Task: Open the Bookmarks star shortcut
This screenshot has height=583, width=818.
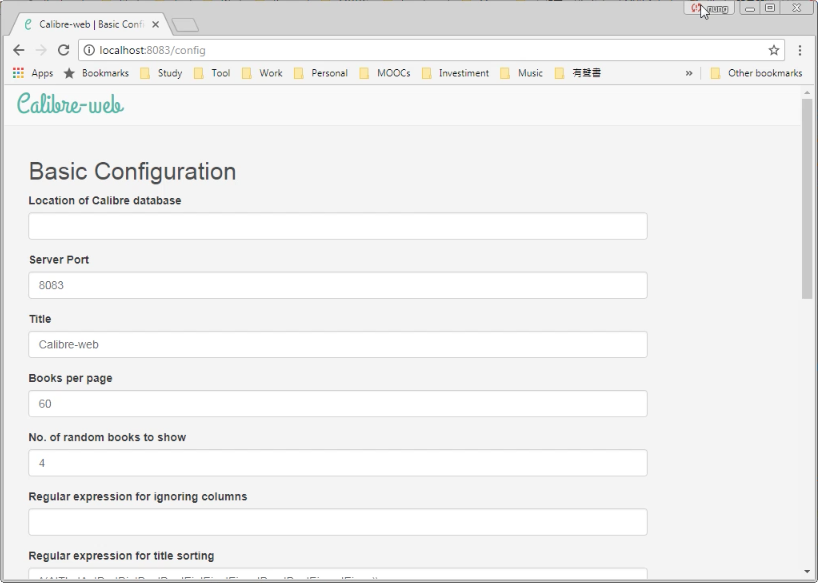Action: 97,73
